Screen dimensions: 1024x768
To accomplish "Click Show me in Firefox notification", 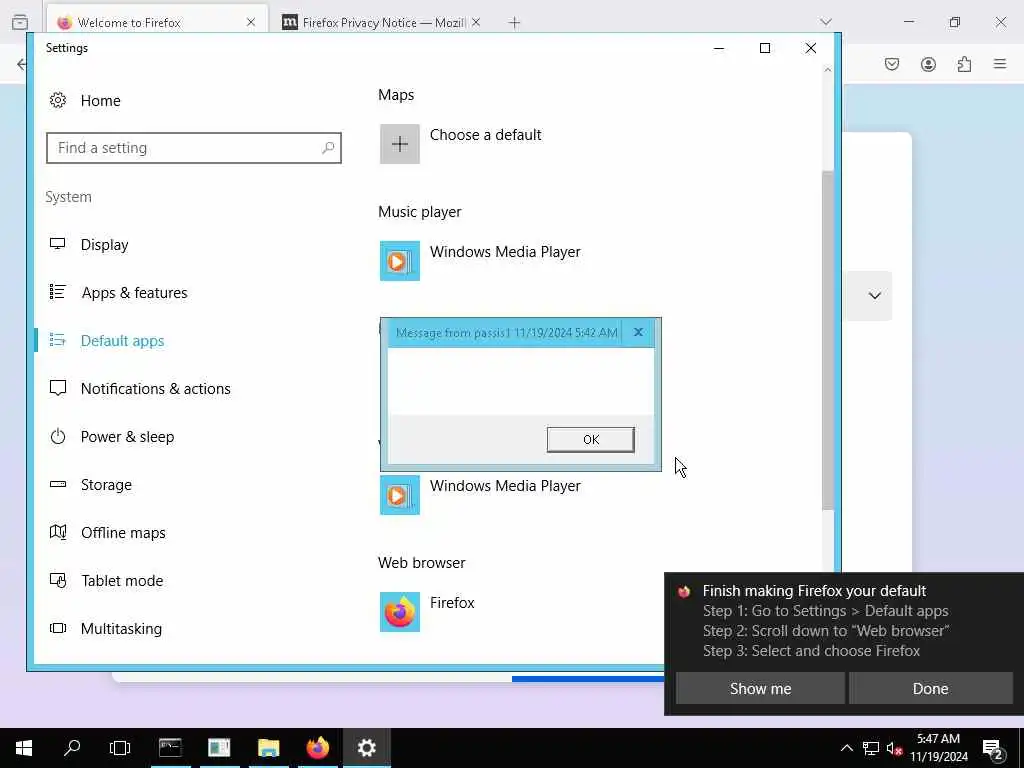I will (760, 688).
